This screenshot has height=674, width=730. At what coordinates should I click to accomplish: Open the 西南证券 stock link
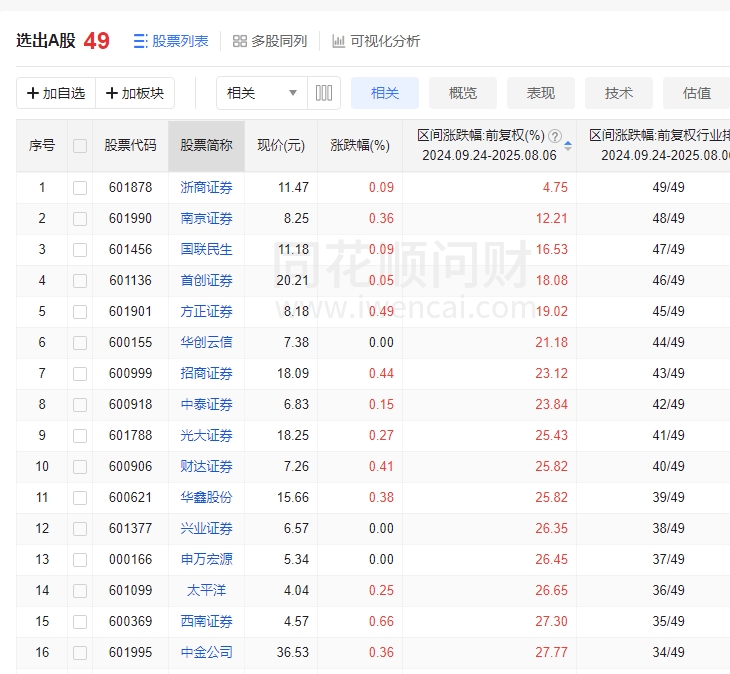[206, 621]
